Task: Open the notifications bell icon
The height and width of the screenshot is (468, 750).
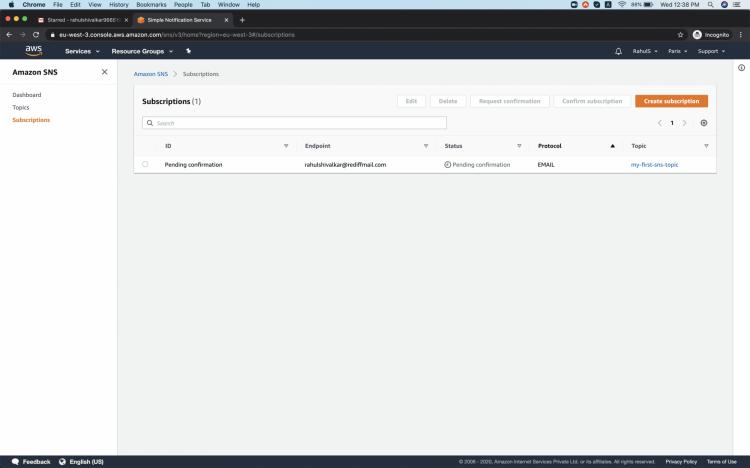Action: (618, 51)
